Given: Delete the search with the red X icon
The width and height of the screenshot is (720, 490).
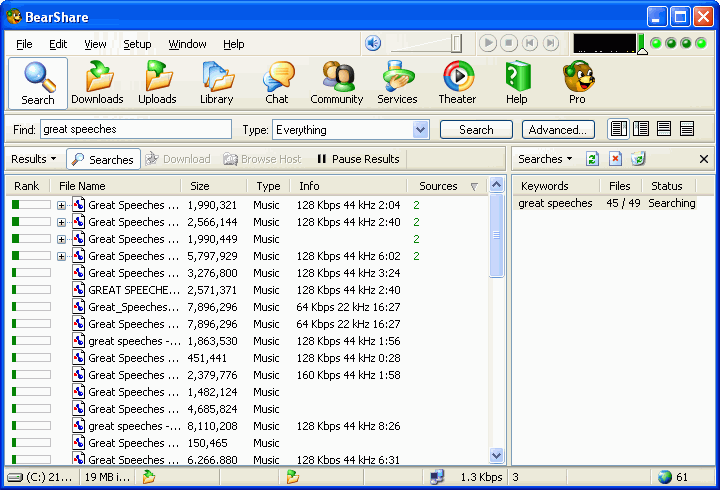Looking at the screenshot, I should [615, 159].
